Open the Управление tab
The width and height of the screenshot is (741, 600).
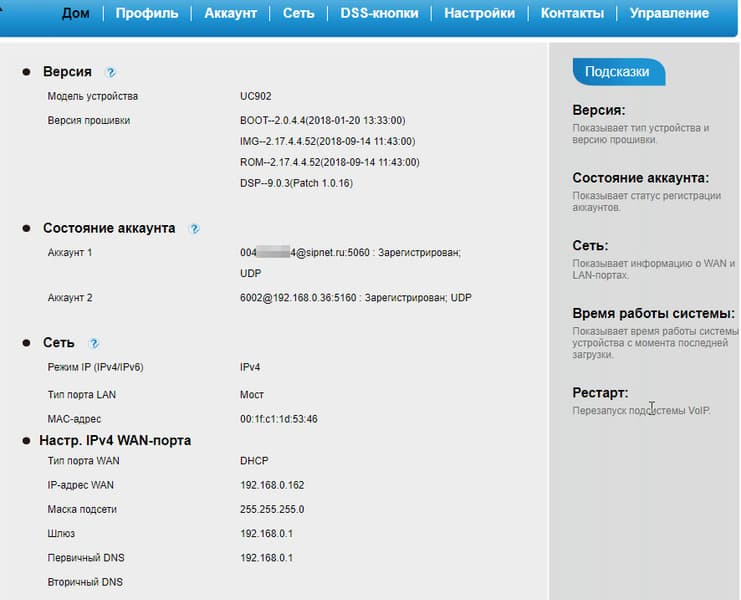669,13
